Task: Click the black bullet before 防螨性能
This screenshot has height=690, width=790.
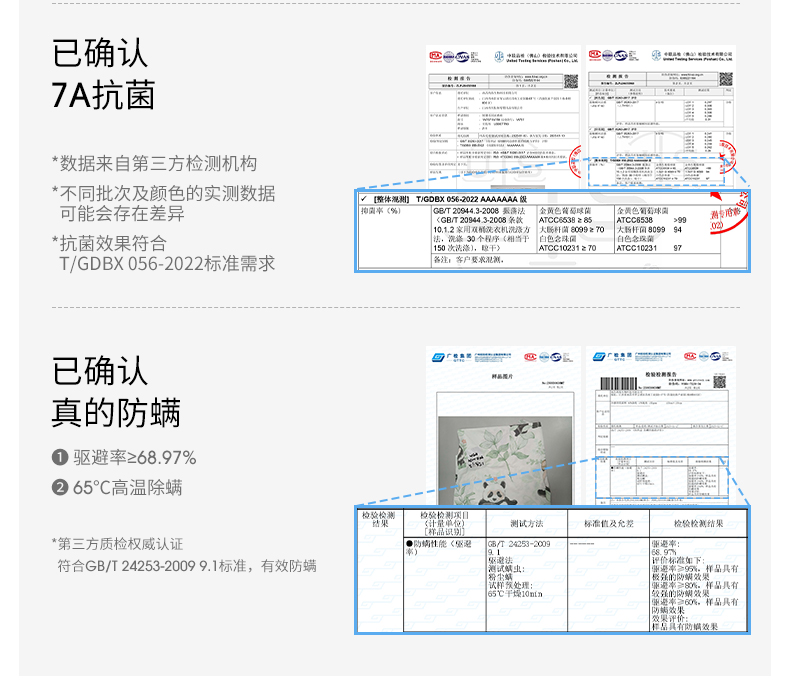Action: [x=409, y=544]
